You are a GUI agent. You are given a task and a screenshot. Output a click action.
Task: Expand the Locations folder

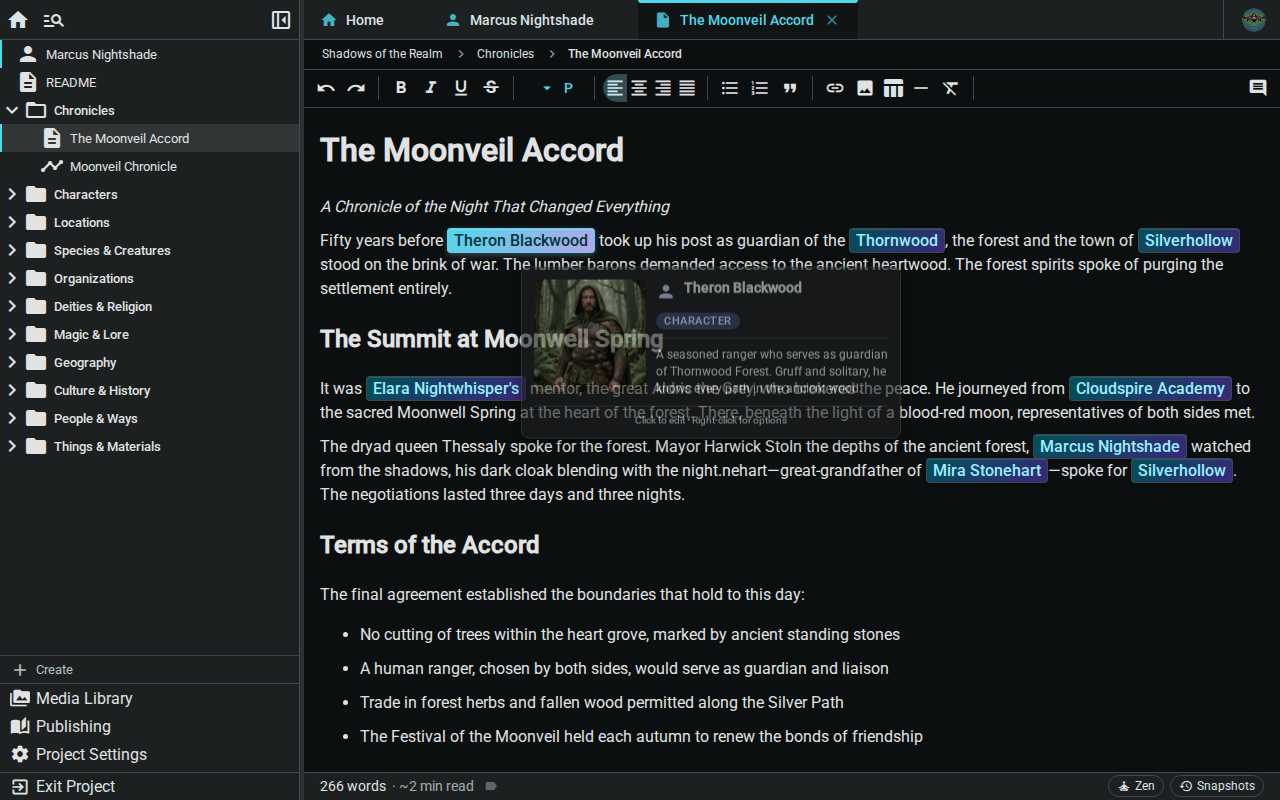pyautogui.click(x=12, y=222)
